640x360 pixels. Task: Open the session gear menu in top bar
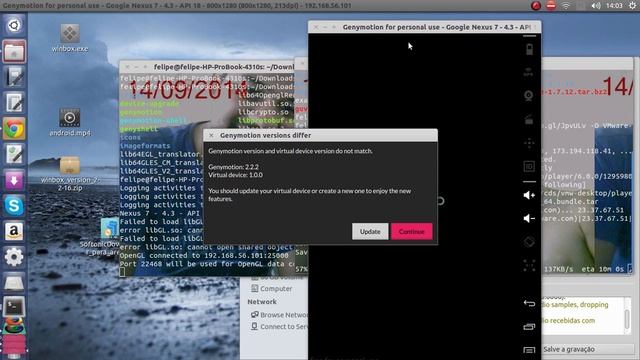[632, 6]
